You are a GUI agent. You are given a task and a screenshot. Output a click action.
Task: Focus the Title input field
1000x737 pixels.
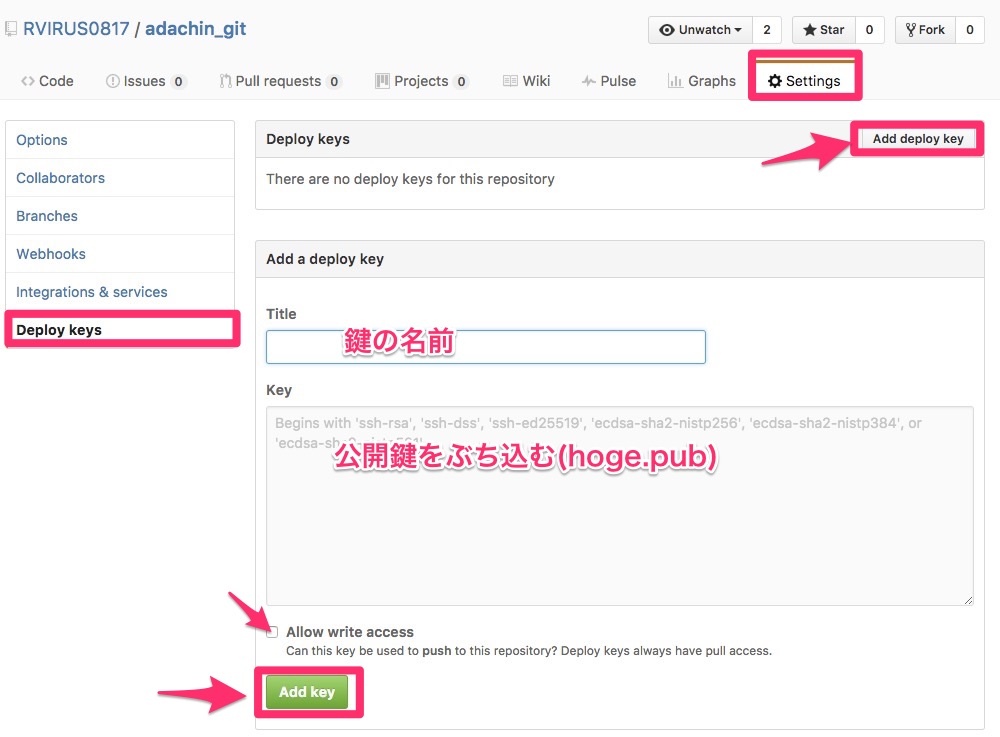pyautogui.click(x=486, y=347)
